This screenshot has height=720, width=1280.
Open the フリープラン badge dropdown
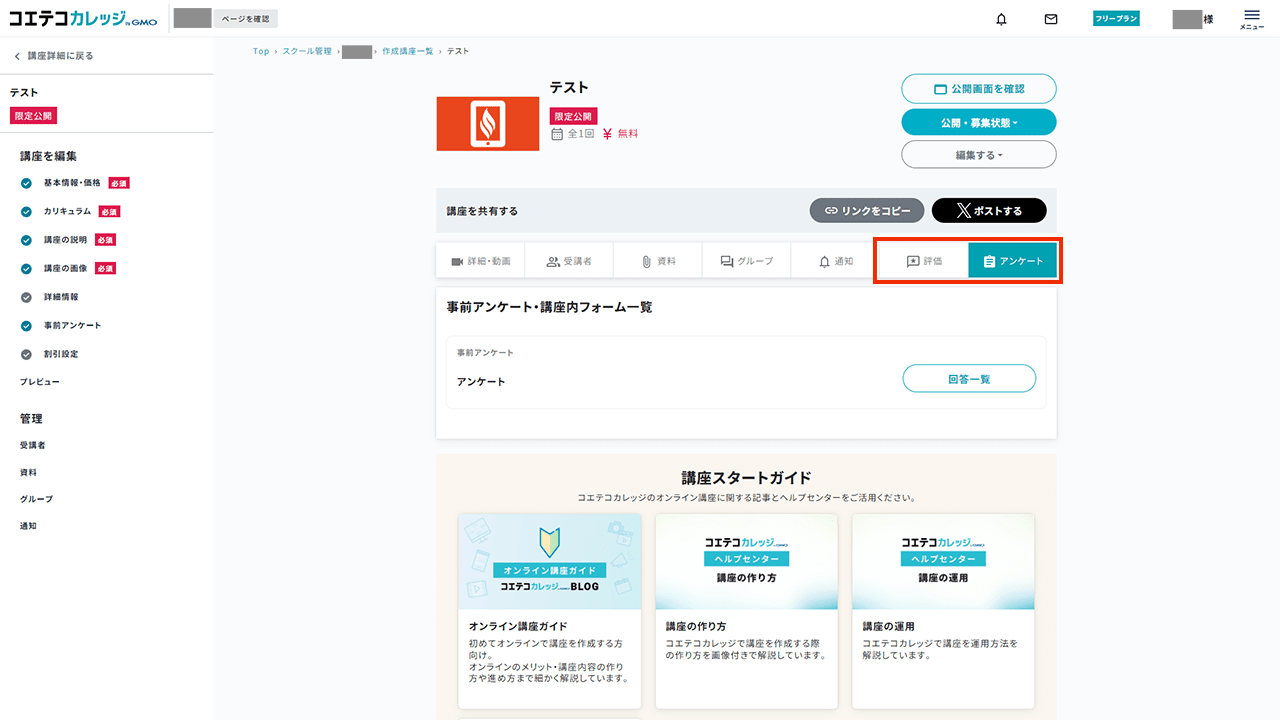point(1115,18)
